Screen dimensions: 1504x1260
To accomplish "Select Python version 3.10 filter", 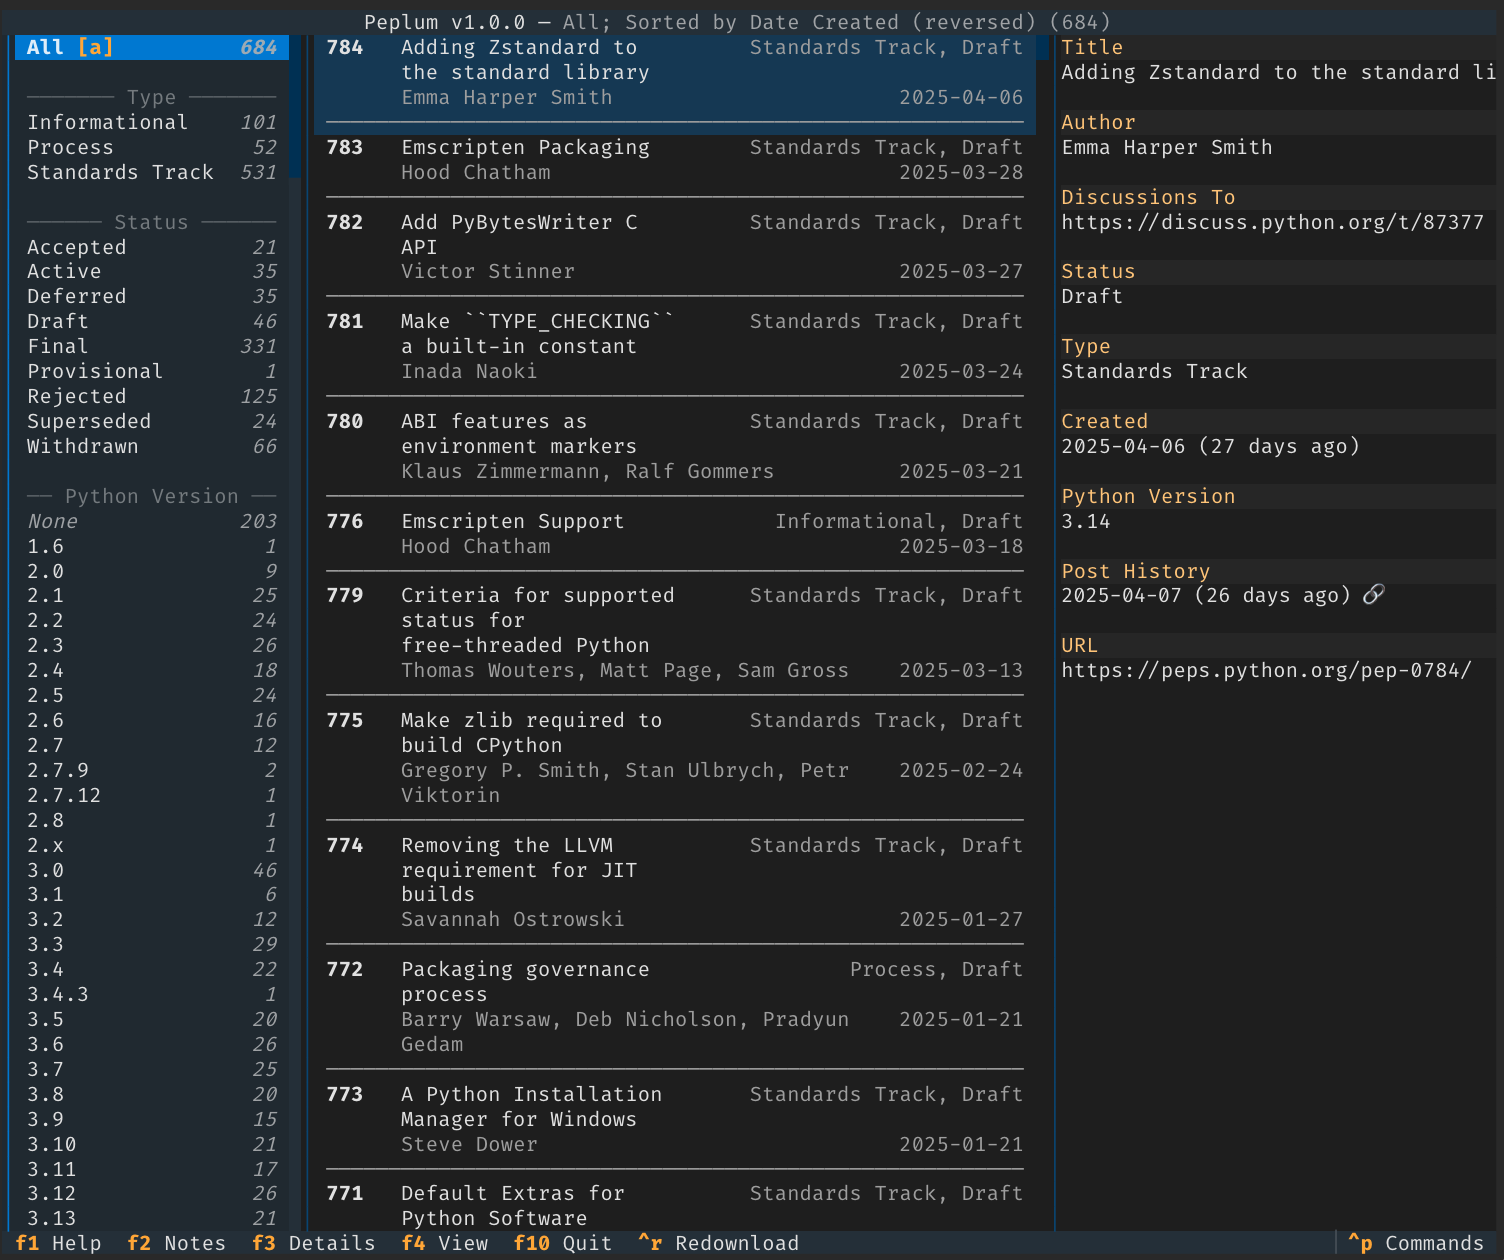I will point(152,1144).
